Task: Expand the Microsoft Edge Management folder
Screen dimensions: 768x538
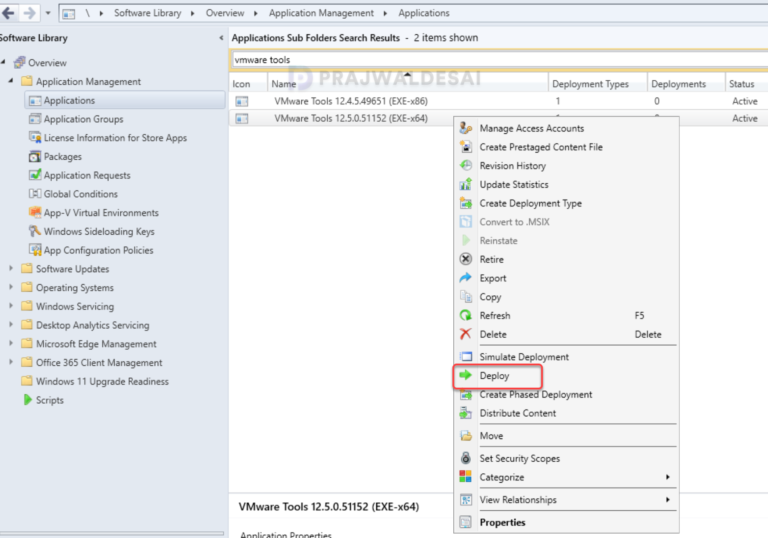Action: pos(11,343)
